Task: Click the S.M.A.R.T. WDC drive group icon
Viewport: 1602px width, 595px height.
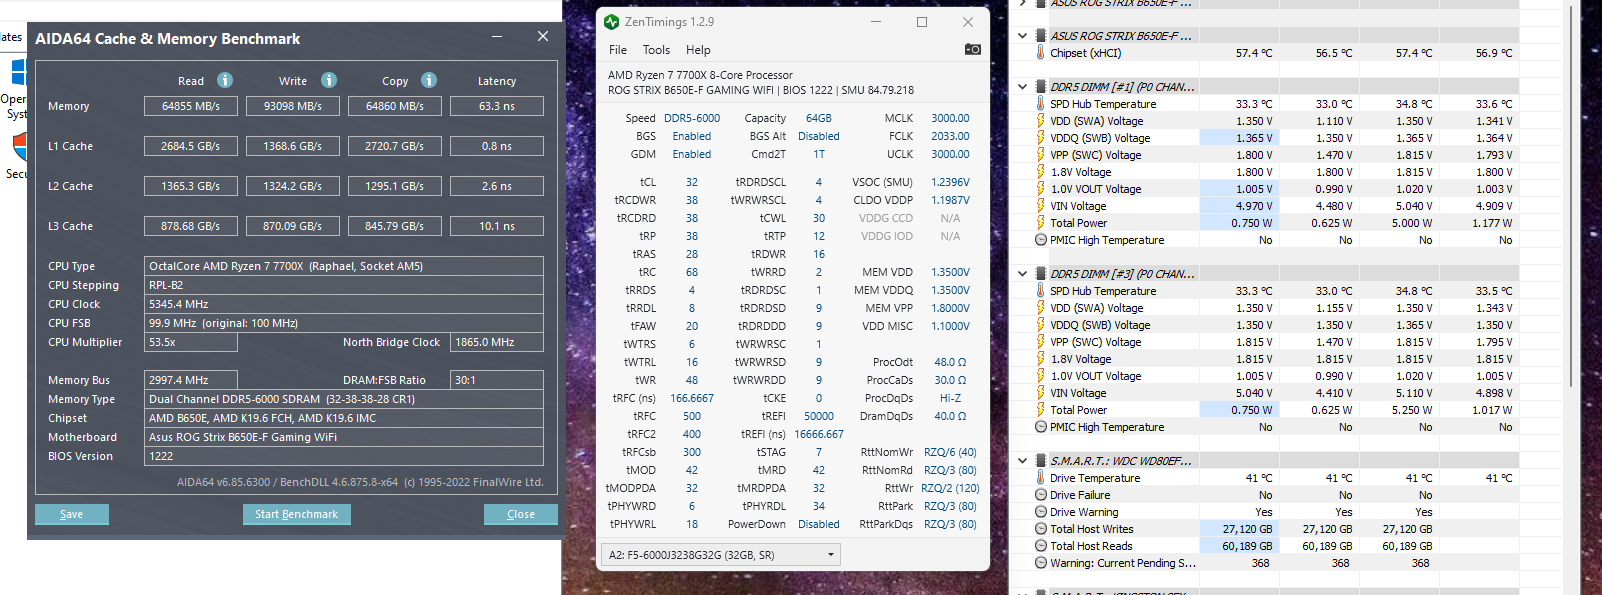Action: point(1040,461)
